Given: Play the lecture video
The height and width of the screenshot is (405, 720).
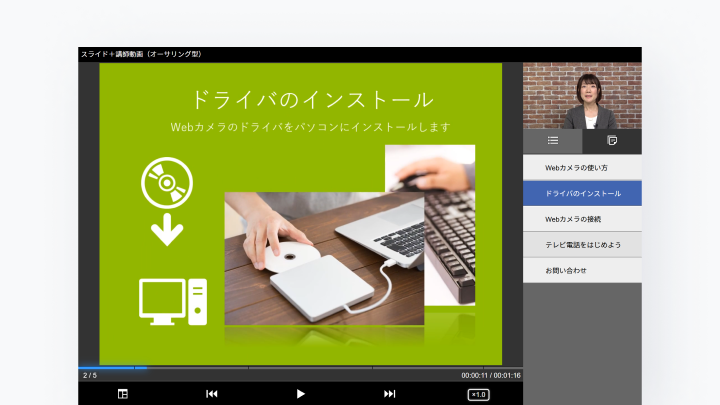Looking at the screenshot, I should tap(300, 394).
